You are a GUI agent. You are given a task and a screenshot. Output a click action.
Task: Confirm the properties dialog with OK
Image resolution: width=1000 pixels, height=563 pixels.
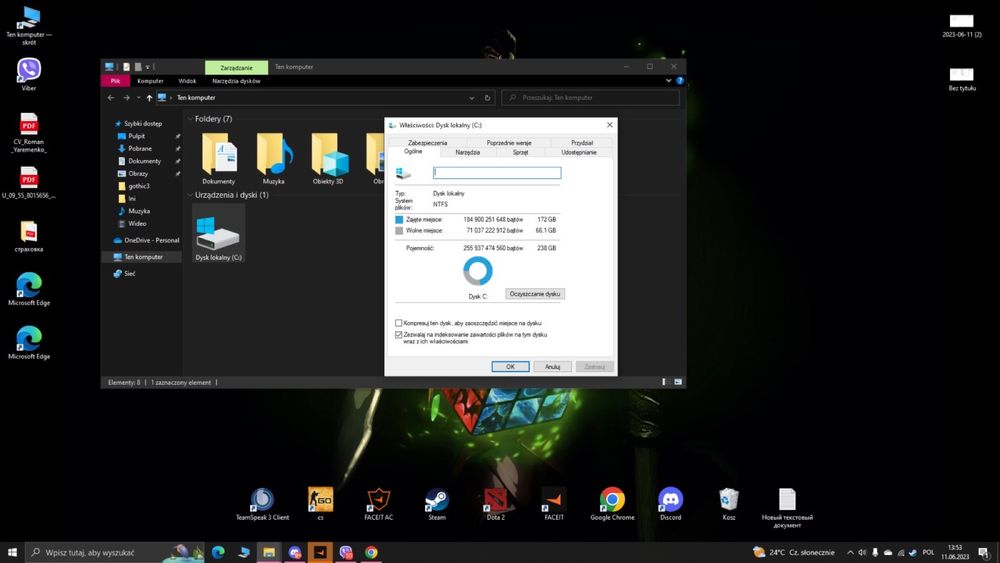510,367
